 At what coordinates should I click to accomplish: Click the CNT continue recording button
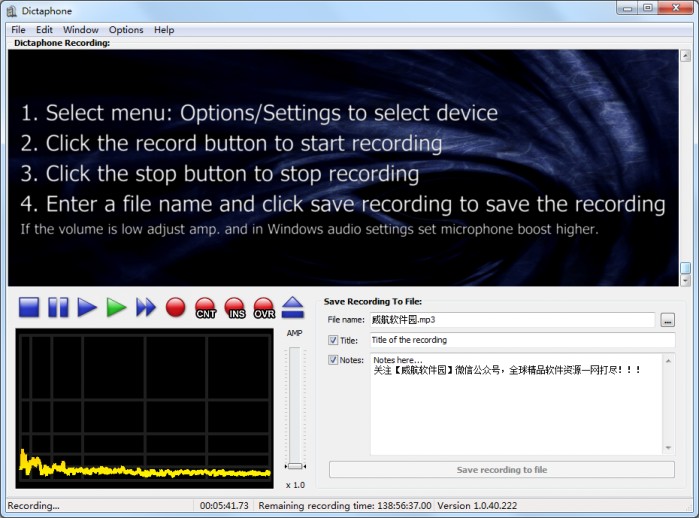[205, 308]
